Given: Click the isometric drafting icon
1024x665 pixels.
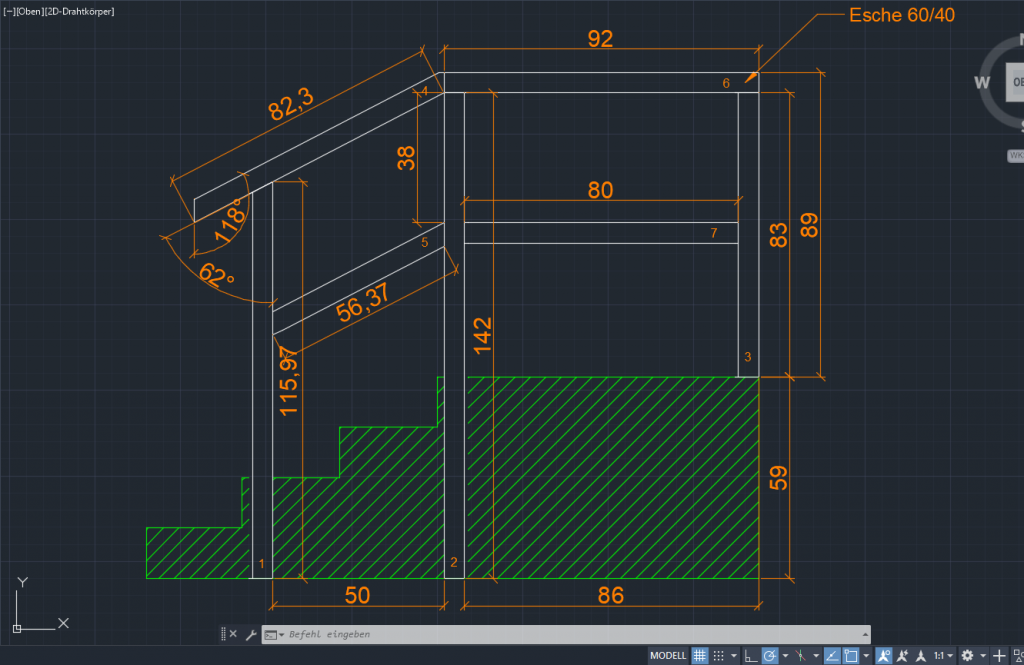Looking at the screenshot, I should point(801,656).
